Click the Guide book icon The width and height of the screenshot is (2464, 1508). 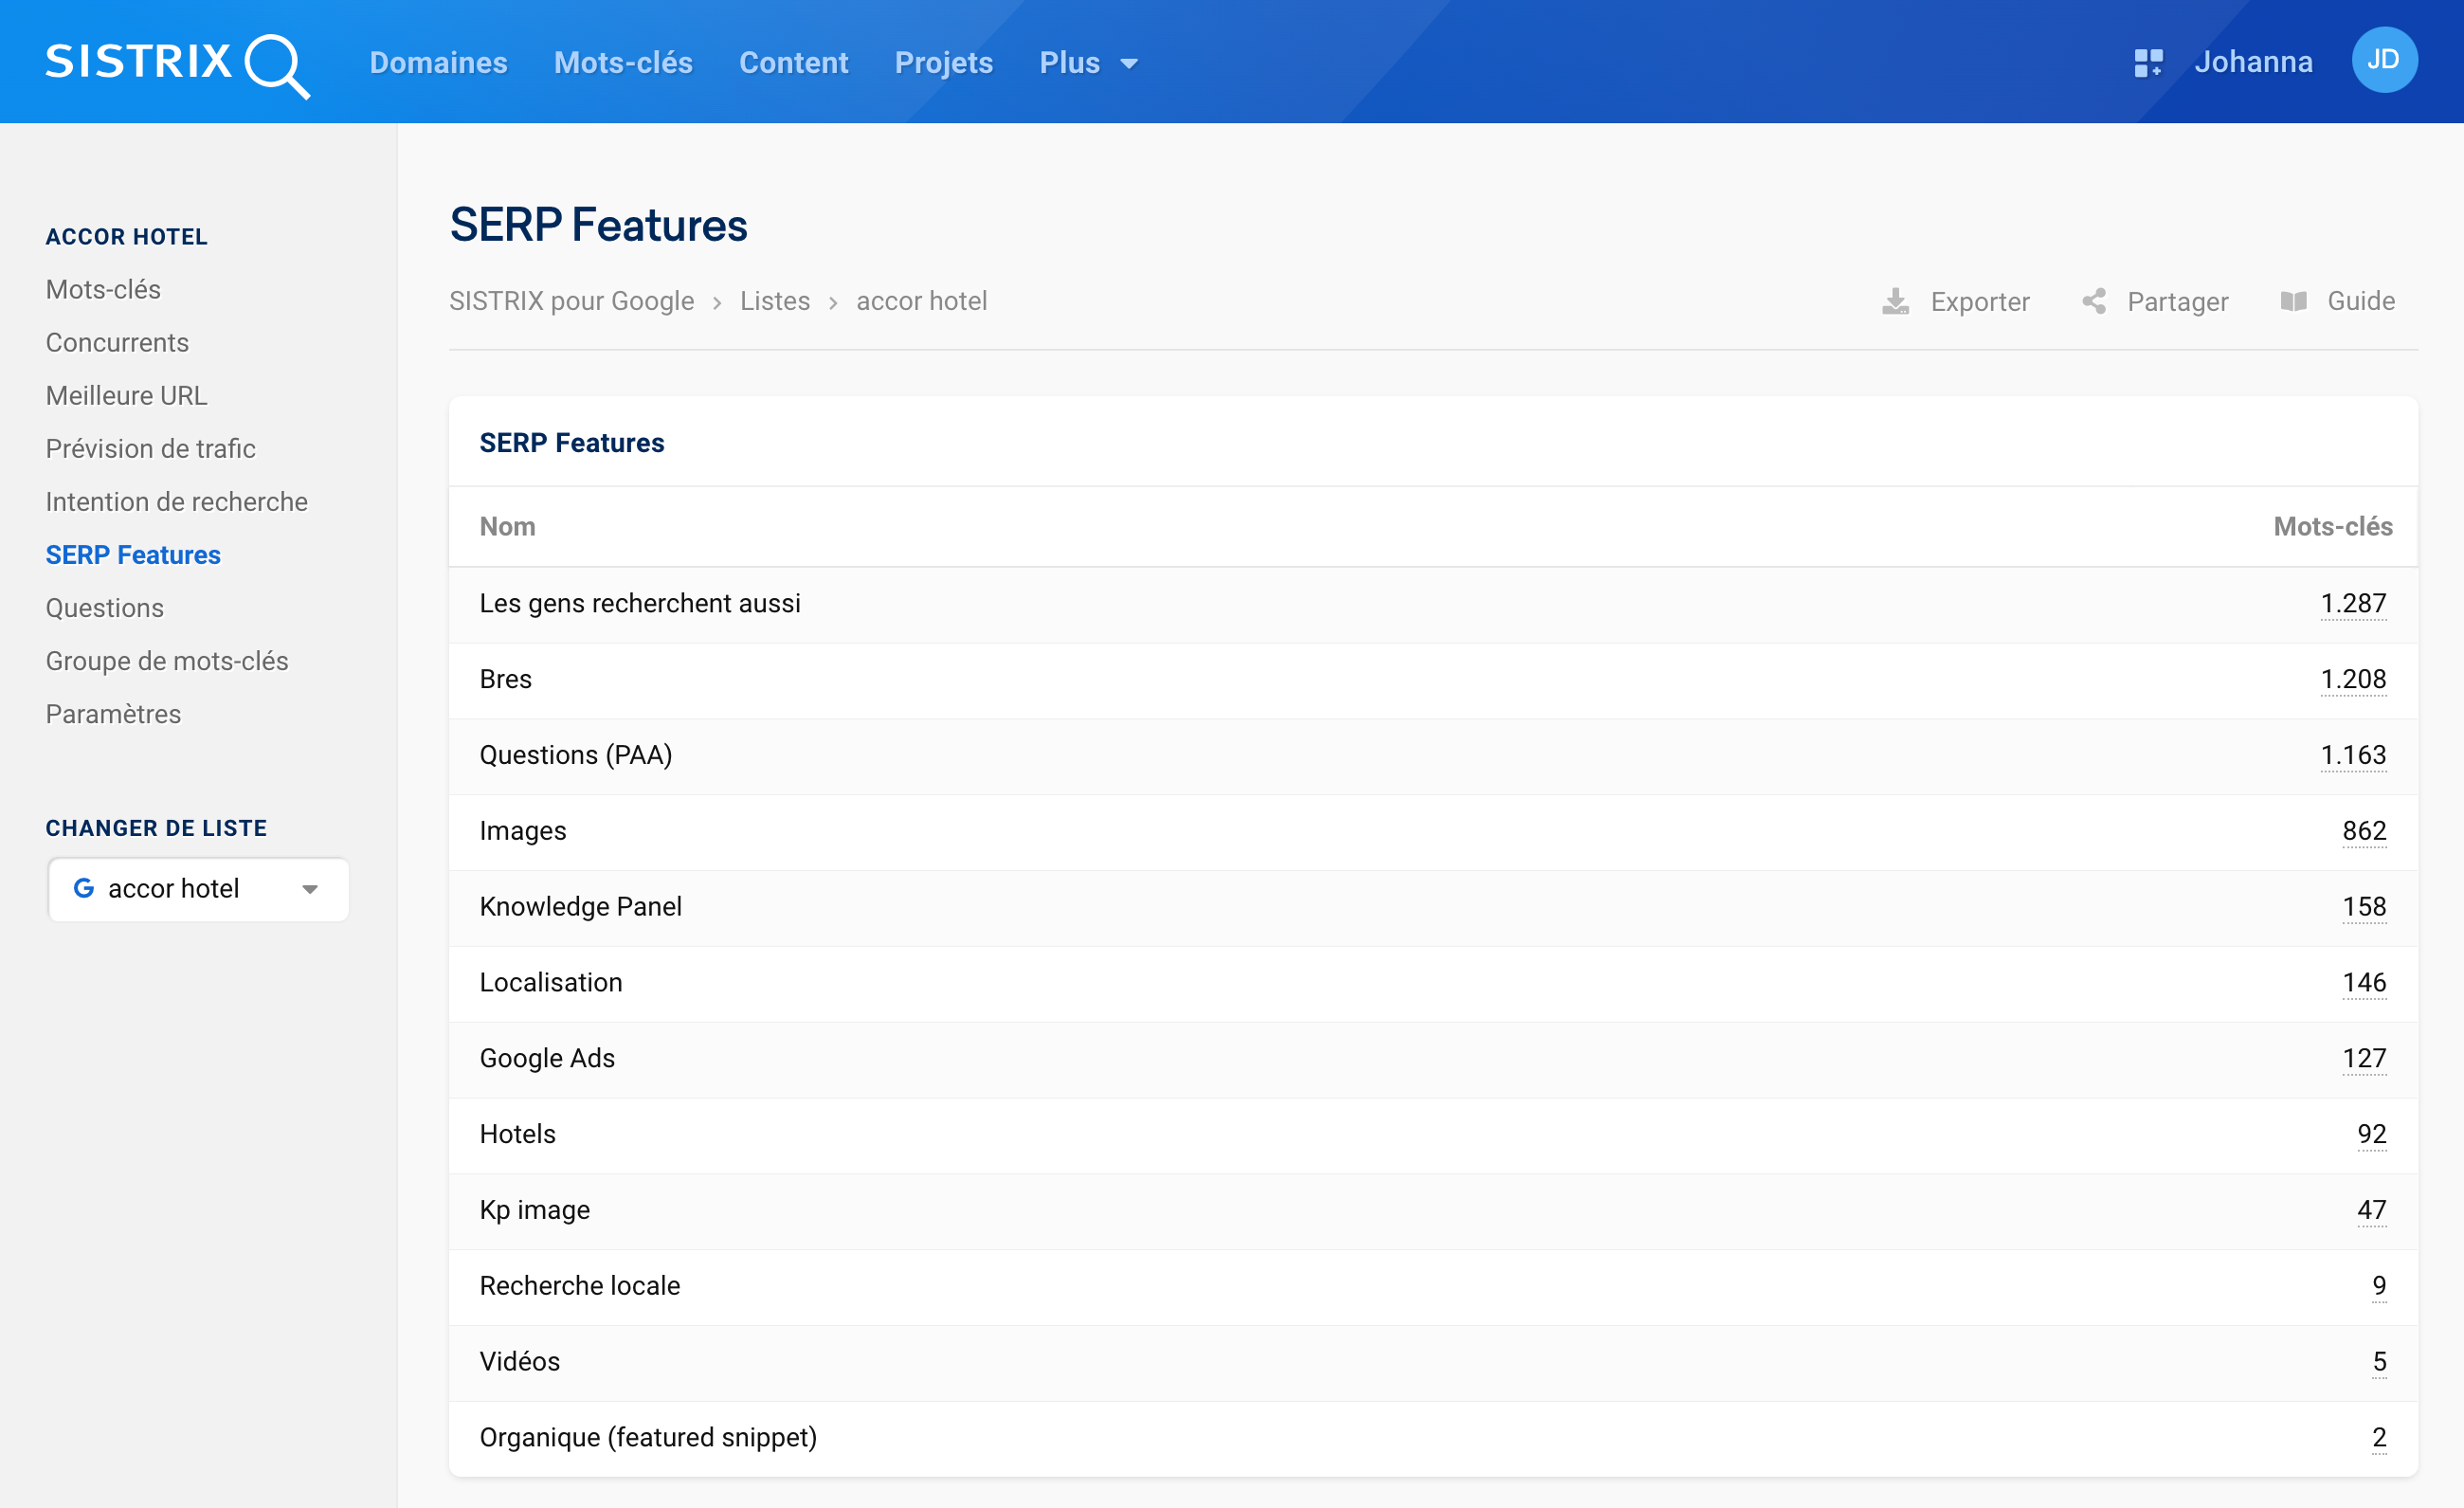[2293, 301]
